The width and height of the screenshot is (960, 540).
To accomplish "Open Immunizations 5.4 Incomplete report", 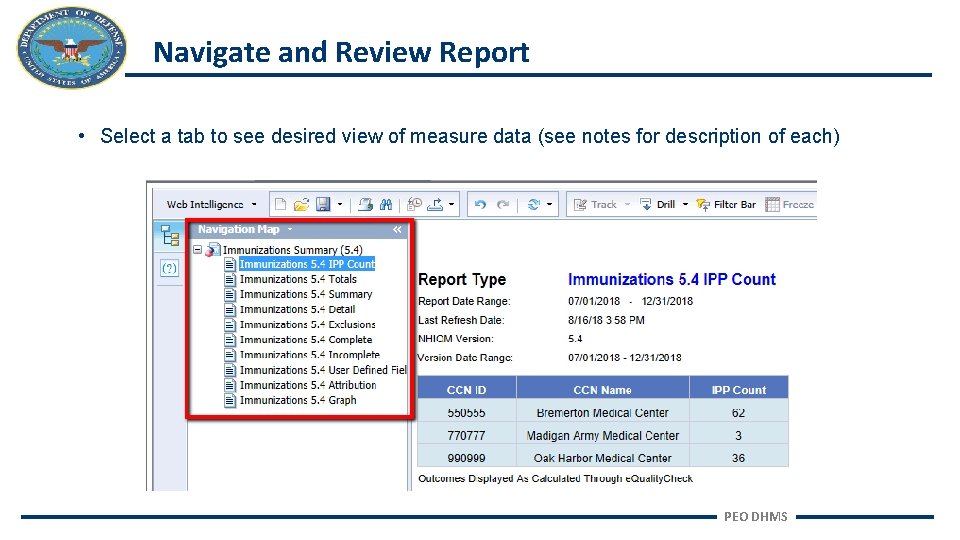I will [310, 354].
